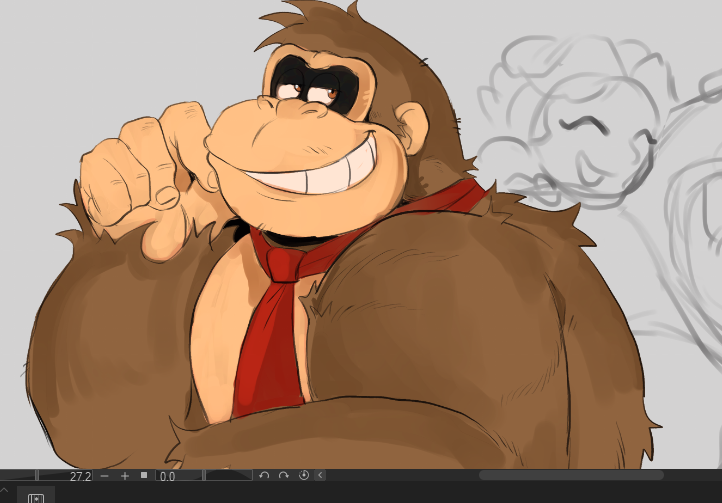The image size is (722, 503).
Task: Rotate canvas left with counterclockwise arrow
Action: [x=264, y=475]
